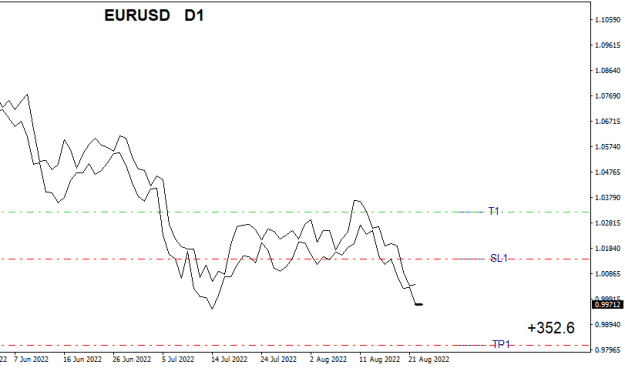Click the 1.01840 price axis label
625x368 pixels.
[x=608, y=248]
